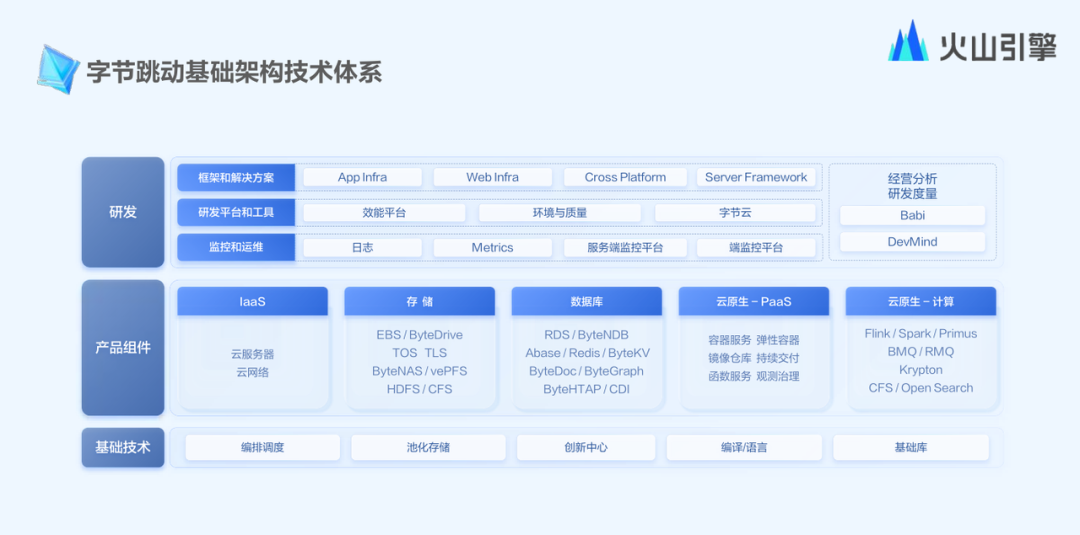Click the Volcano Engine mountain logo icon

pyautogui.click(x=908, y=41)
